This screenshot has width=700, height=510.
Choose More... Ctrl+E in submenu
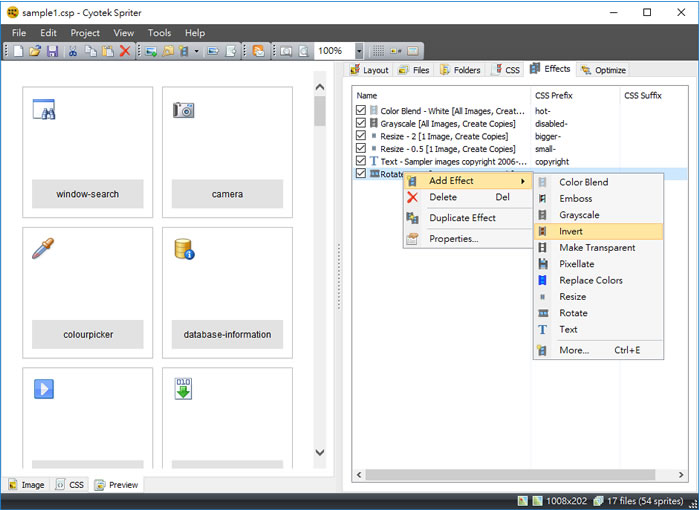[598, 350]
